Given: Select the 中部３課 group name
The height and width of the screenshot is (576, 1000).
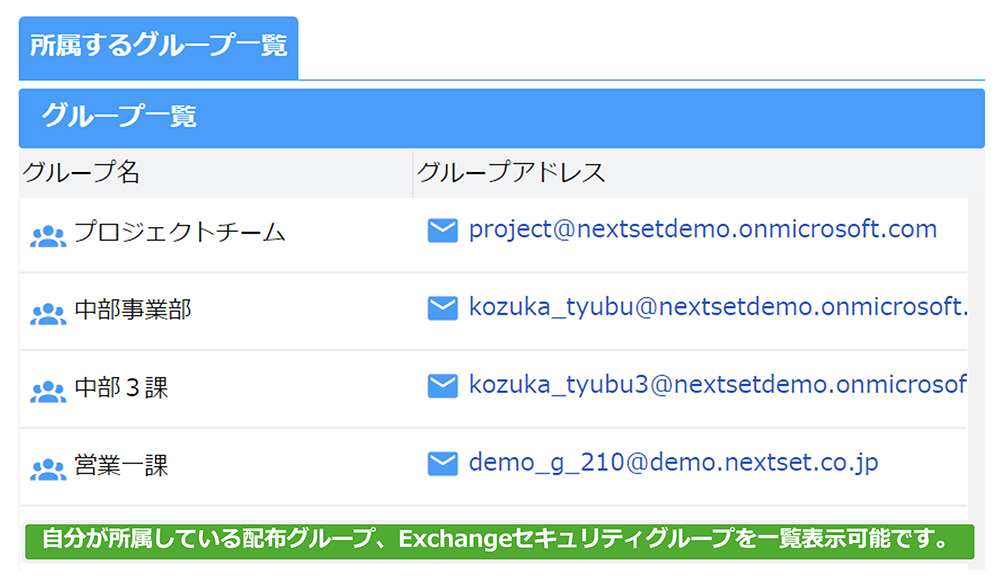Looking at the screenshot, I should [x=121, y=388].
